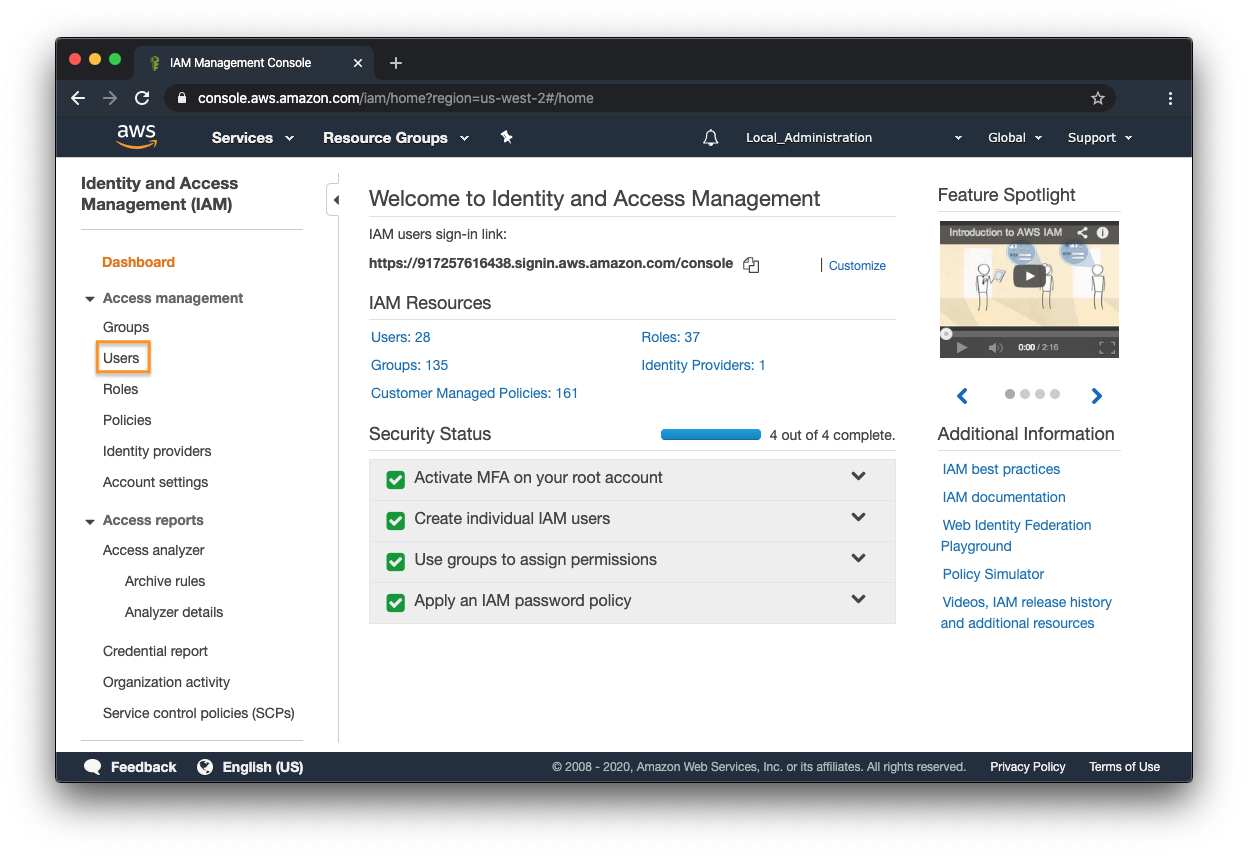Click the site lock icon in address bar
Viewport: 1248px width, 856px height.
pos(182,98)
